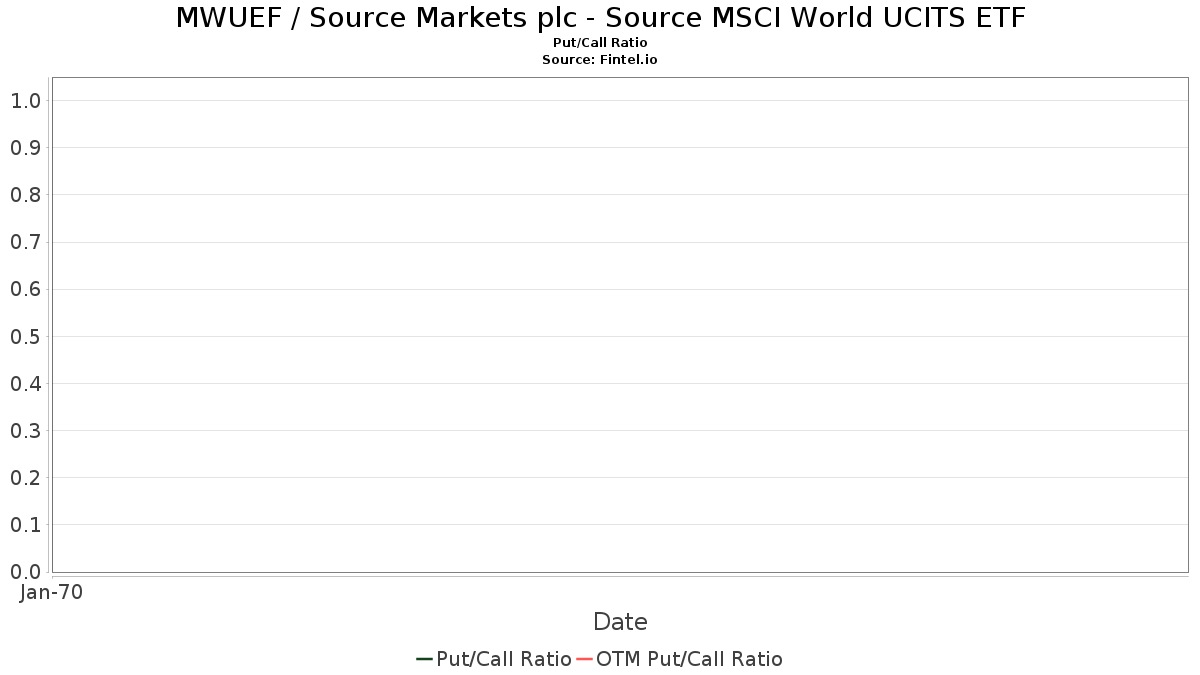The image size is (1200, 675).
Task: Click the red OTM Put/Call Ratio legend line
Action: tap(584, 659)
